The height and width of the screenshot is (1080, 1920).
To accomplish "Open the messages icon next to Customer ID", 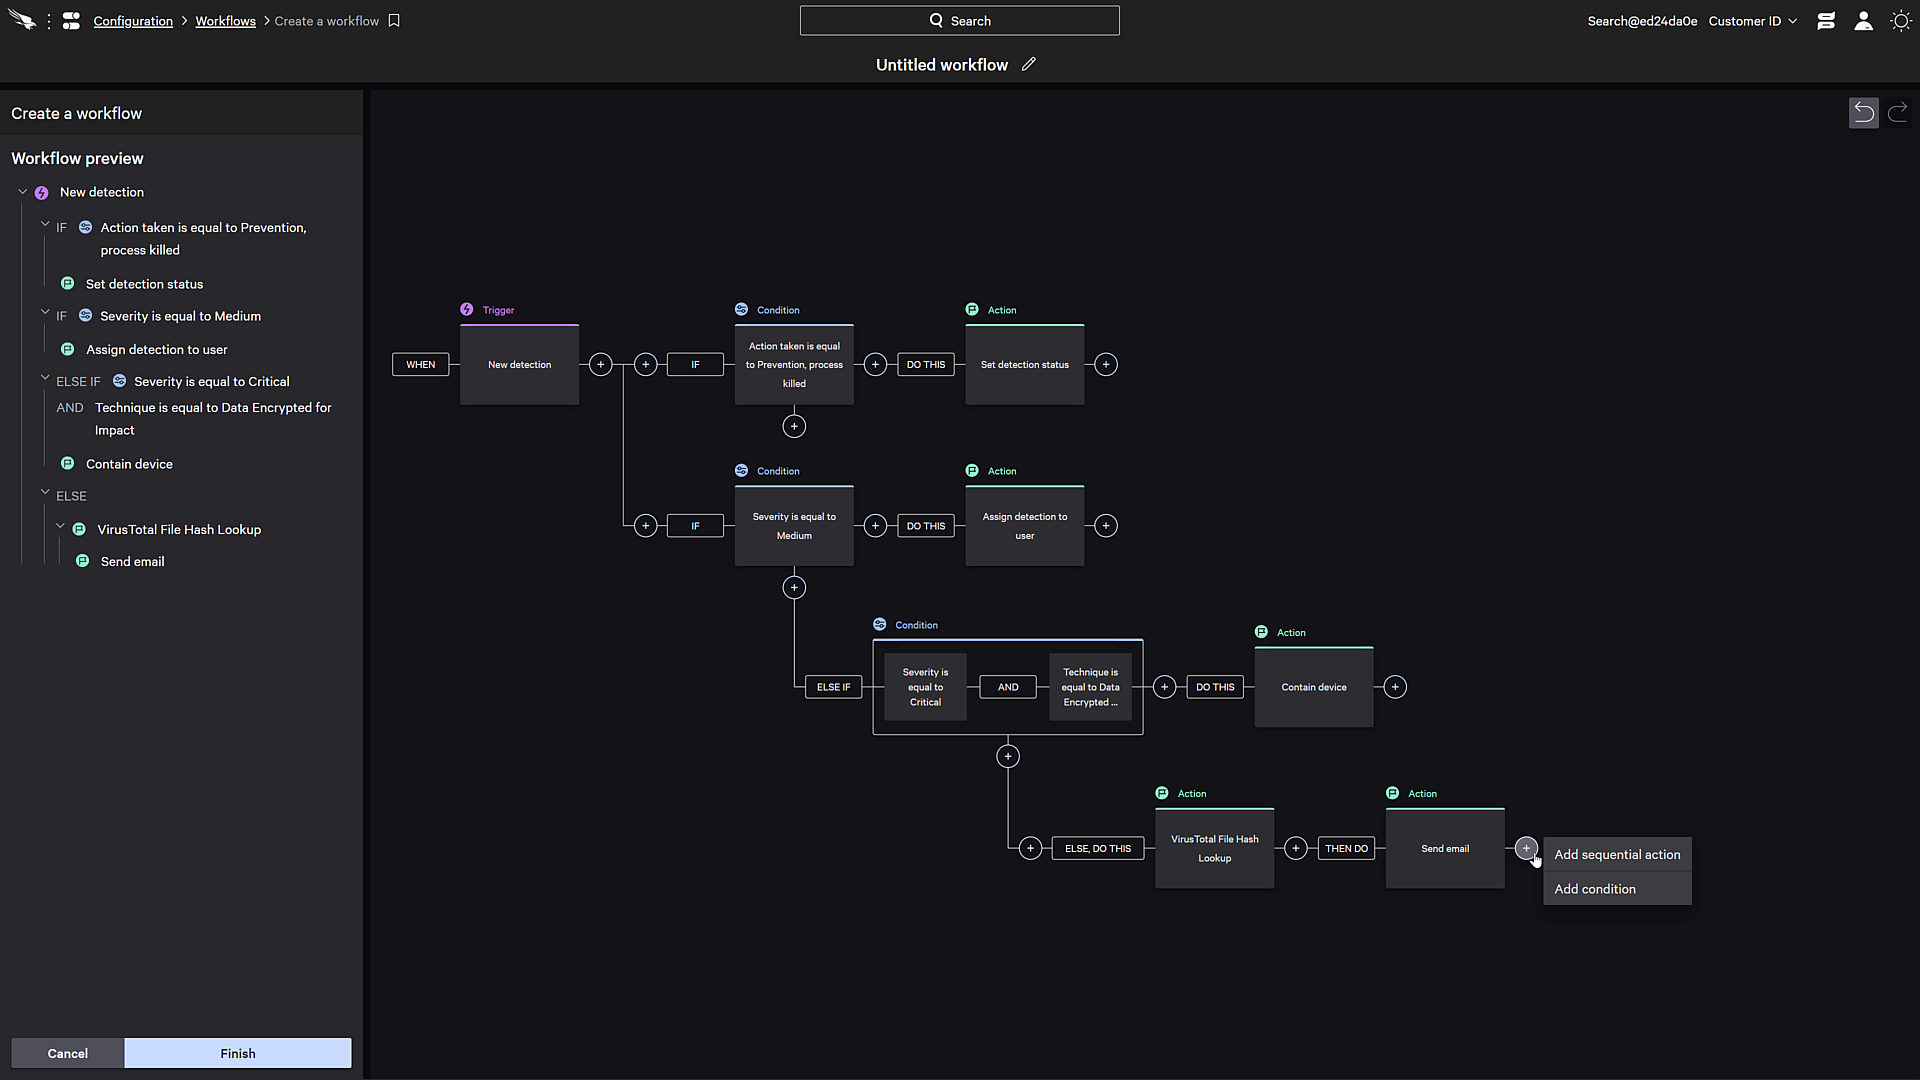I will [1825, 21].
